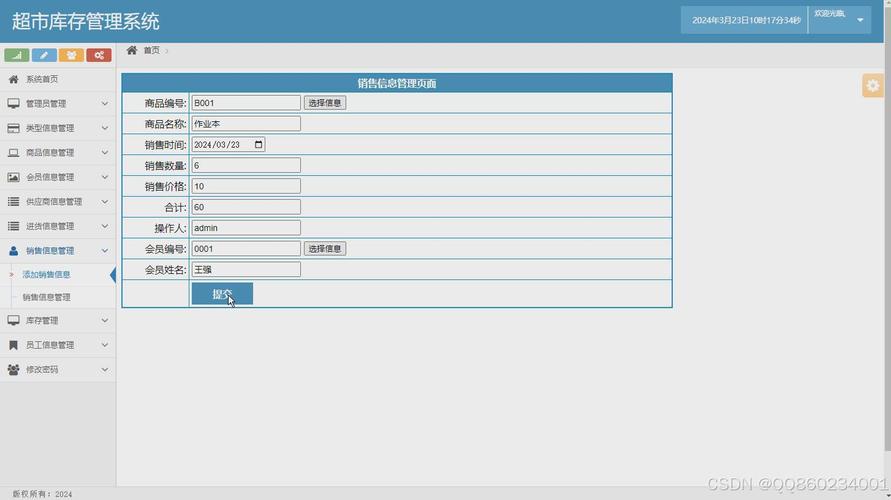
Task: Expand the 库存管理 sidebar section
Action: point(57,321)
